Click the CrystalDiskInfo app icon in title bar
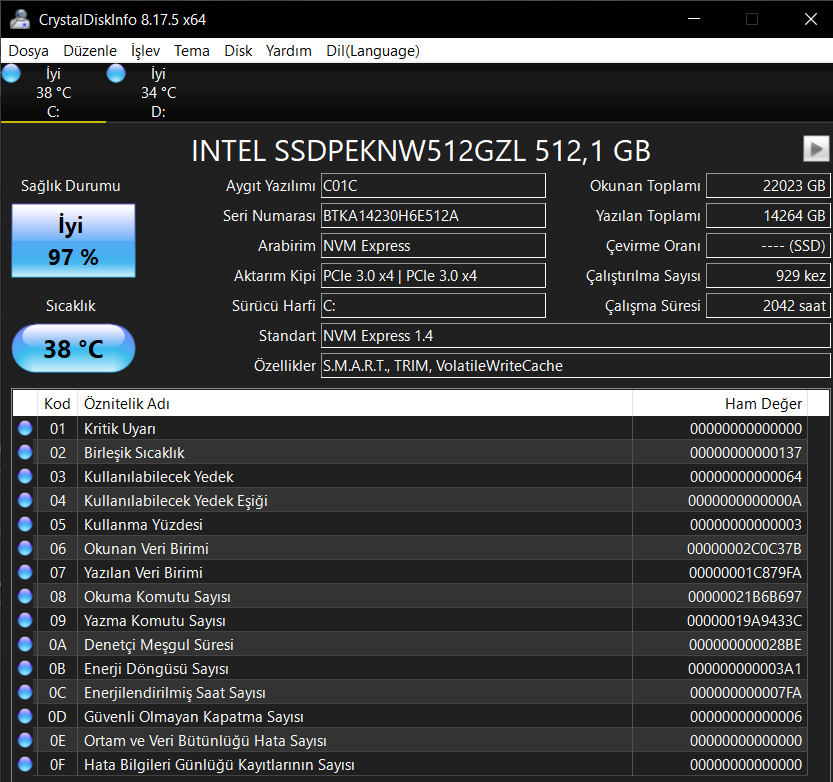This screenshot has height=782, width=833. 19,19
